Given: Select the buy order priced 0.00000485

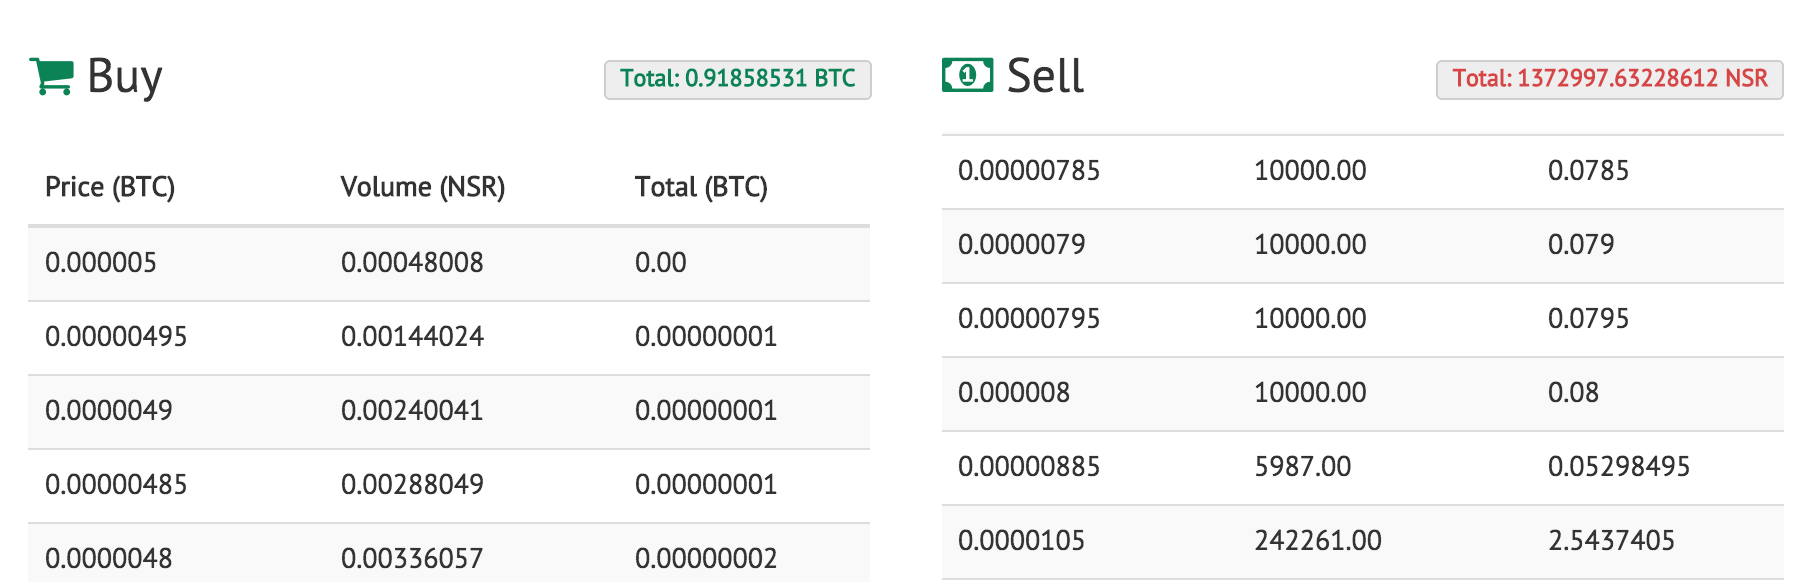Looking at the screenshot, I should 116,485.
